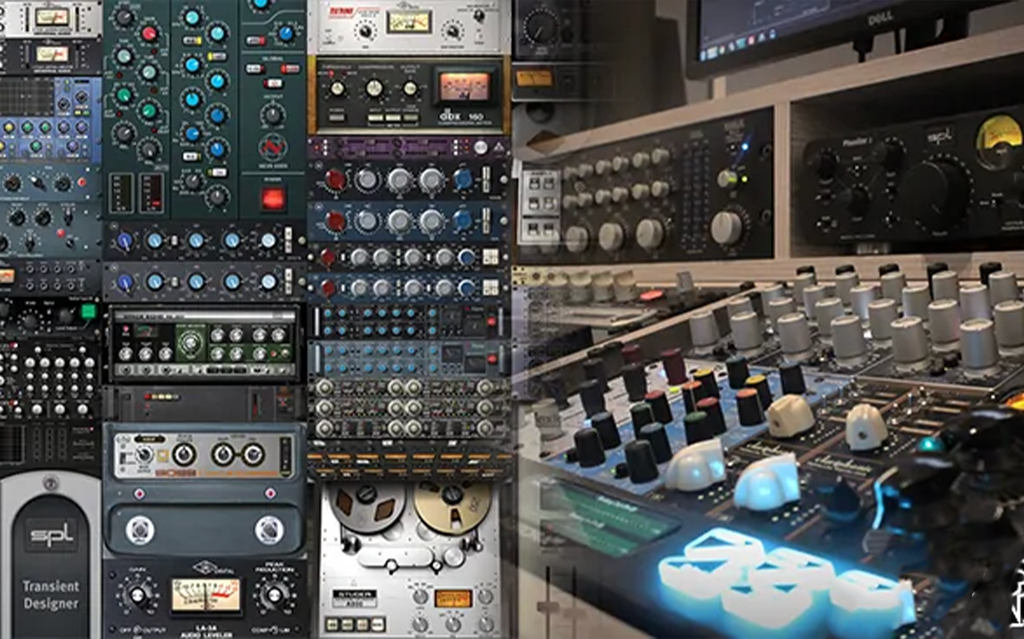Click the DELL logo on the monitor

click(879, 20)
